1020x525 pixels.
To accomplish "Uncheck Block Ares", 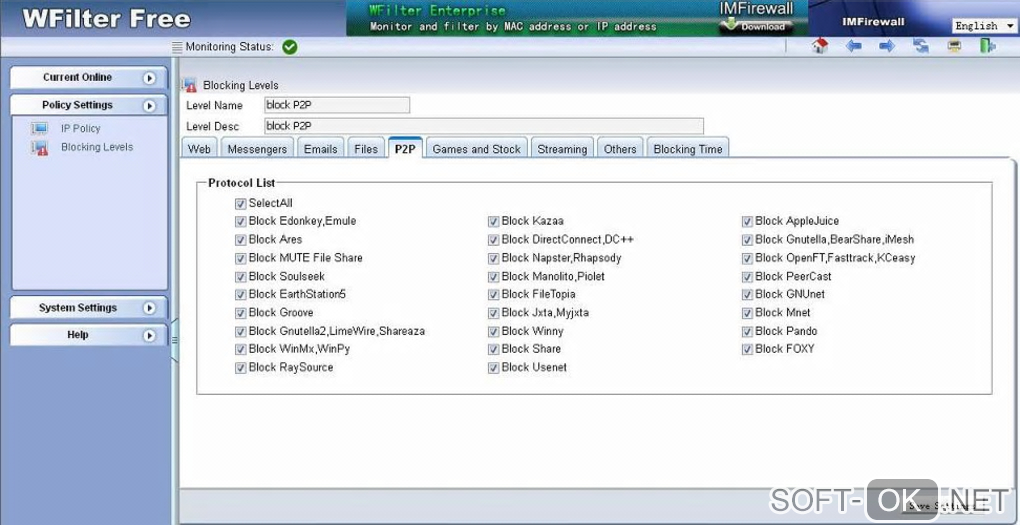I will click(241, 240).
